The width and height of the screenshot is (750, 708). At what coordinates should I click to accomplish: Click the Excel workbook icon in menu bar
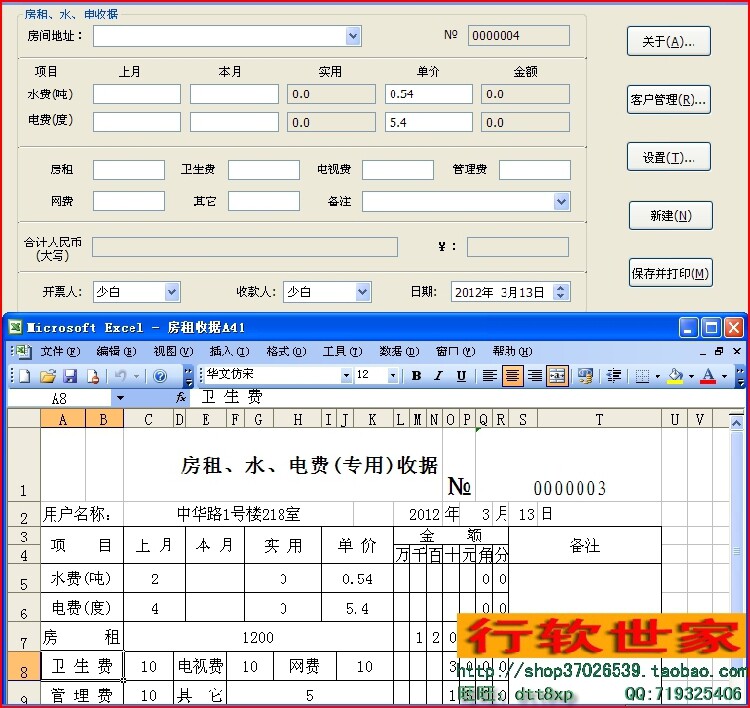tap(22, 352)
